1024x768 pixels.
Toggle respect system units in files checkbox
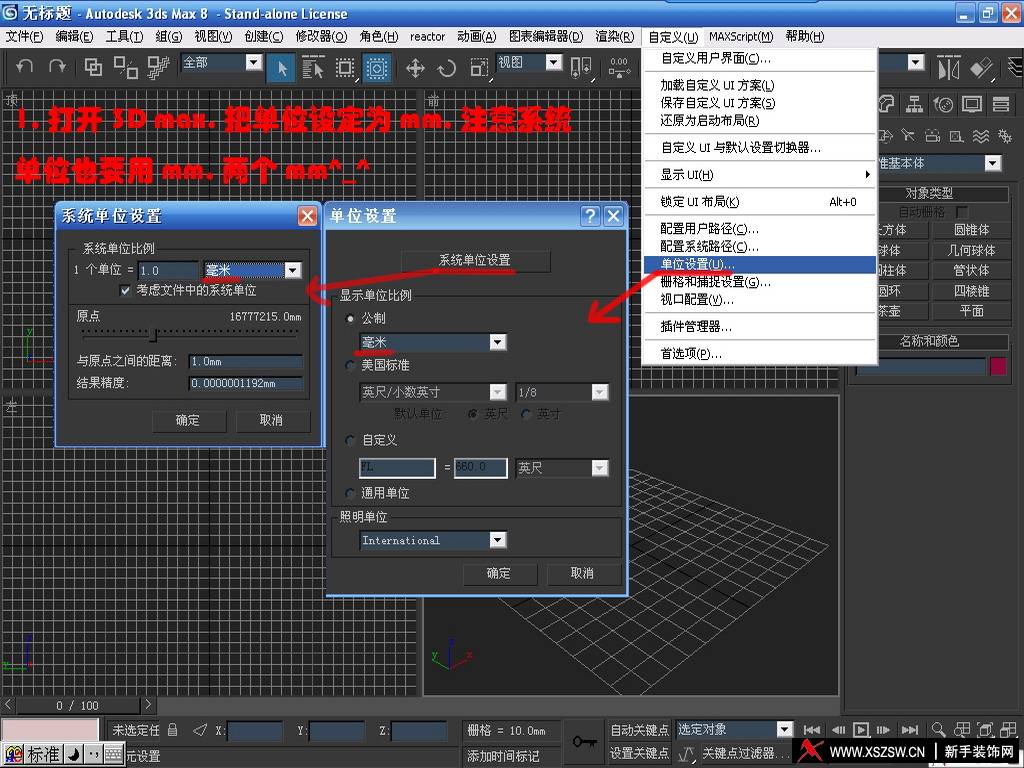[125, 291]
